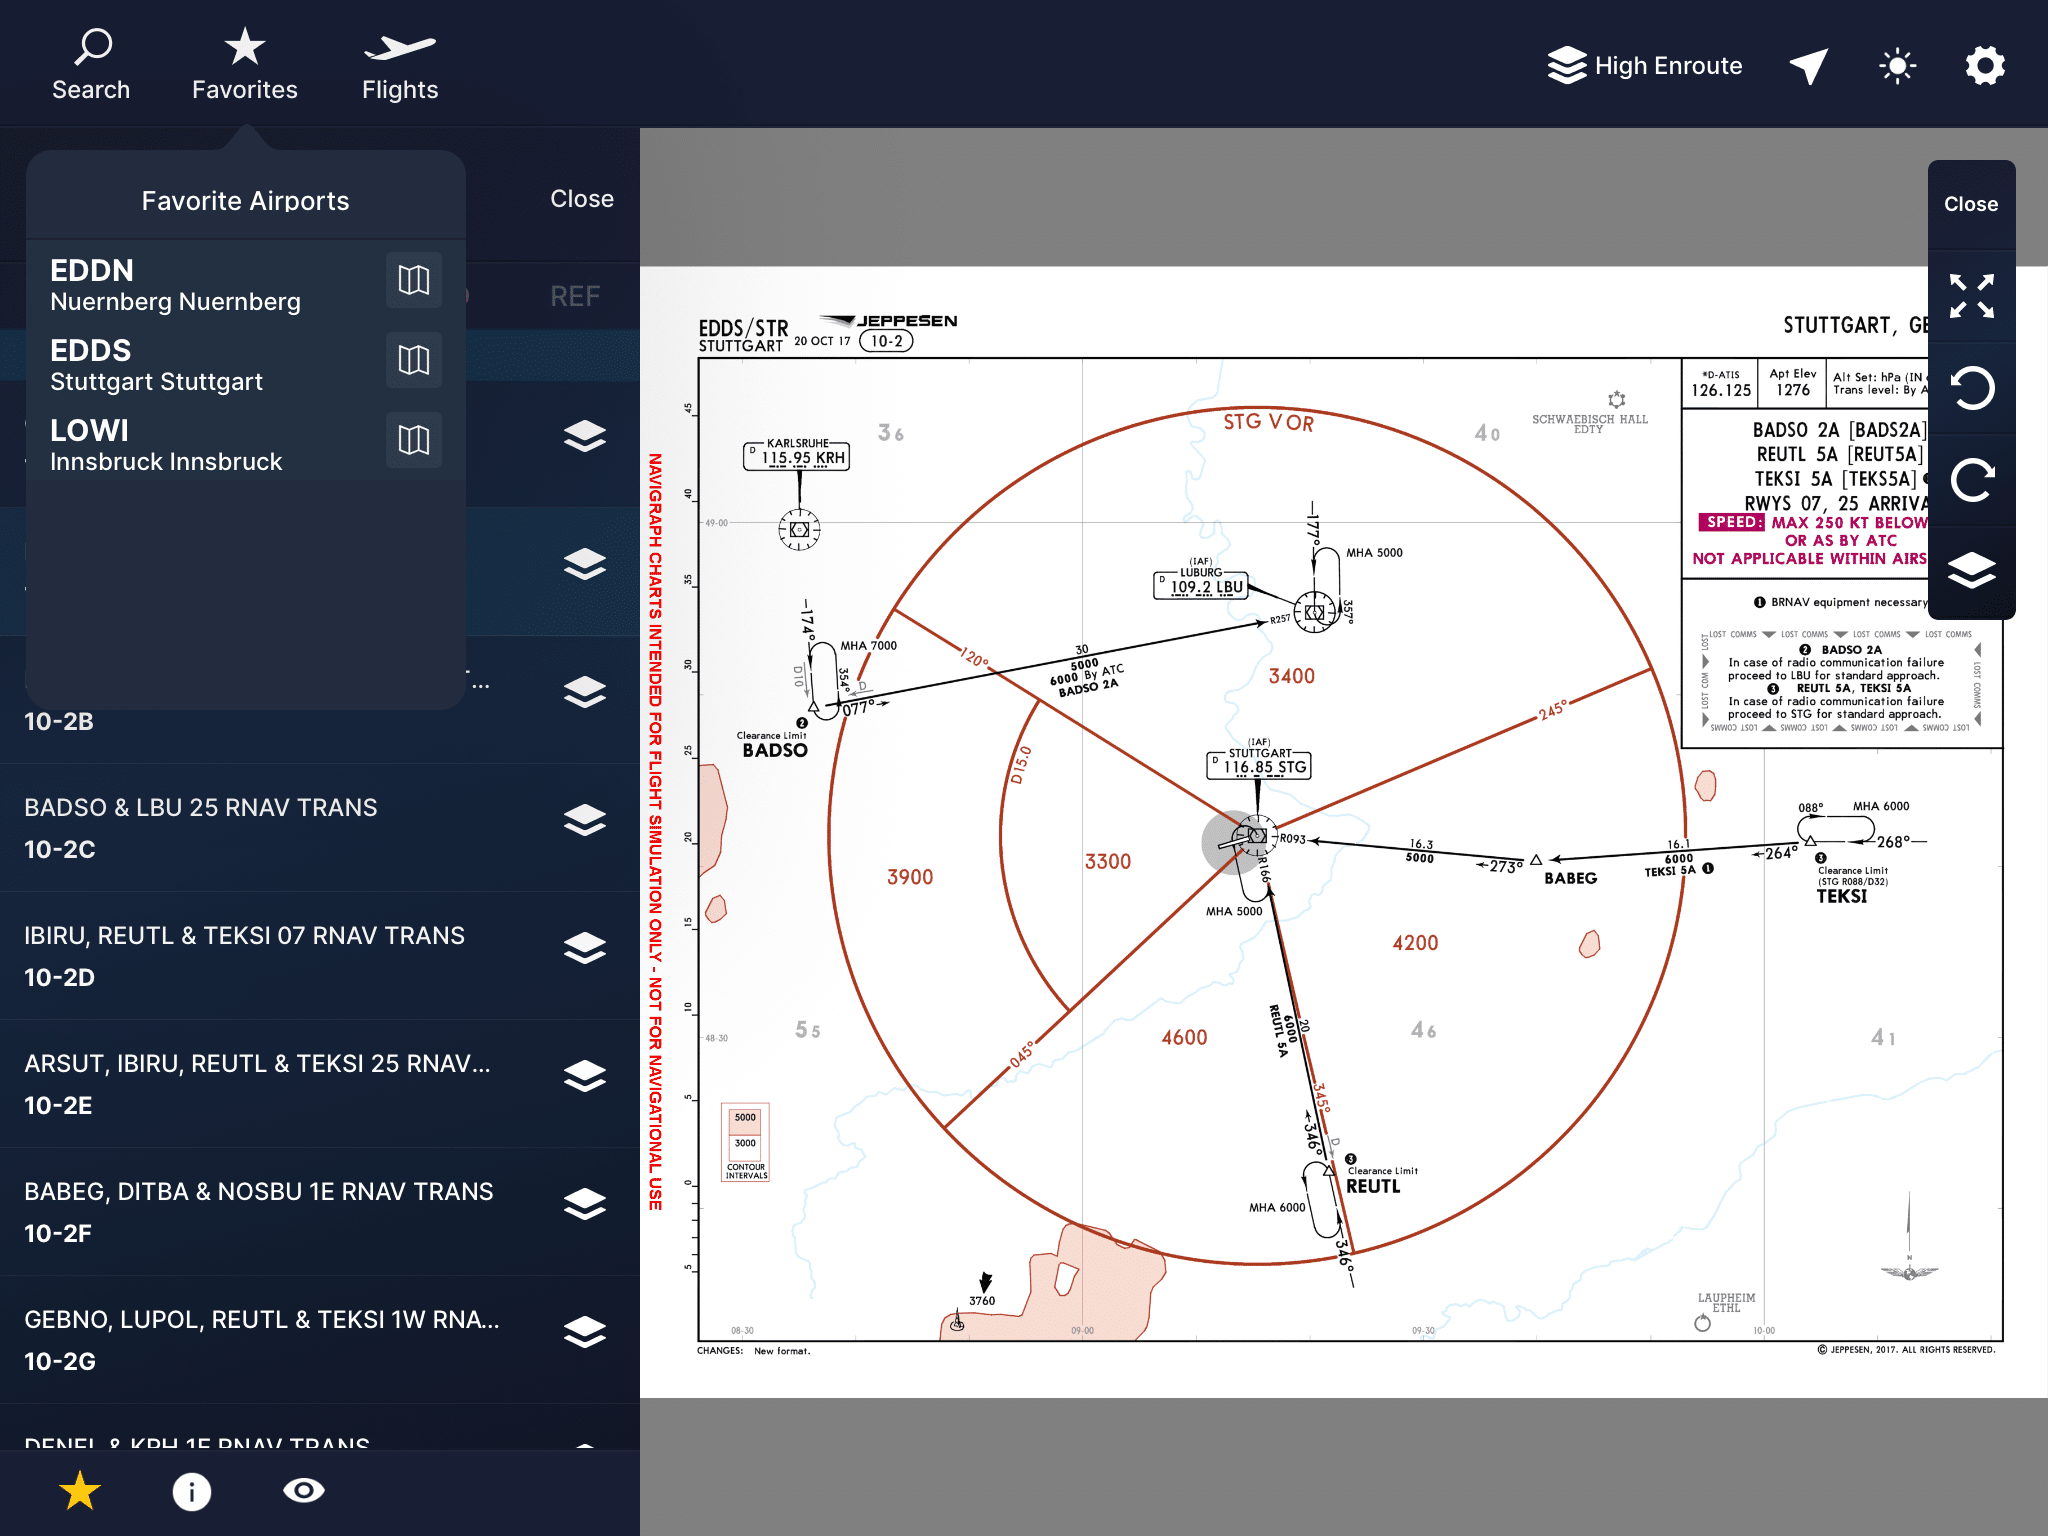Viewport: 2048px width, 1536px height.
Task: Open the 10-2F BABEG, DITBA chart
Action: (260, 1211)
